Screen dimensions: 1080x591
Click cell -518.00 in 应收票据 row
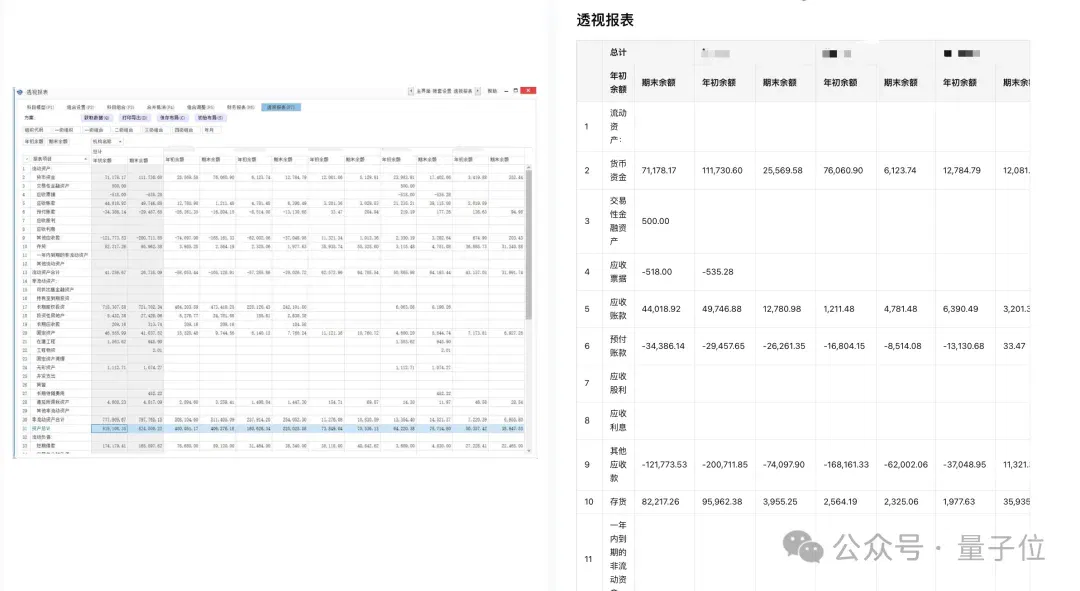pyautogui.click(x=656, y=272)
